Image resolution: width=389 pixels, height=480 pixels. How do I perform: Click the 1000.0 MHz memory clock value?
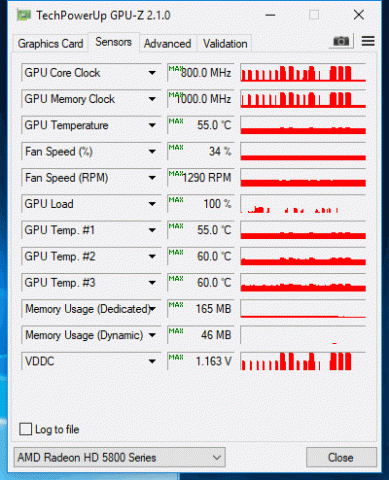[201, 99]
